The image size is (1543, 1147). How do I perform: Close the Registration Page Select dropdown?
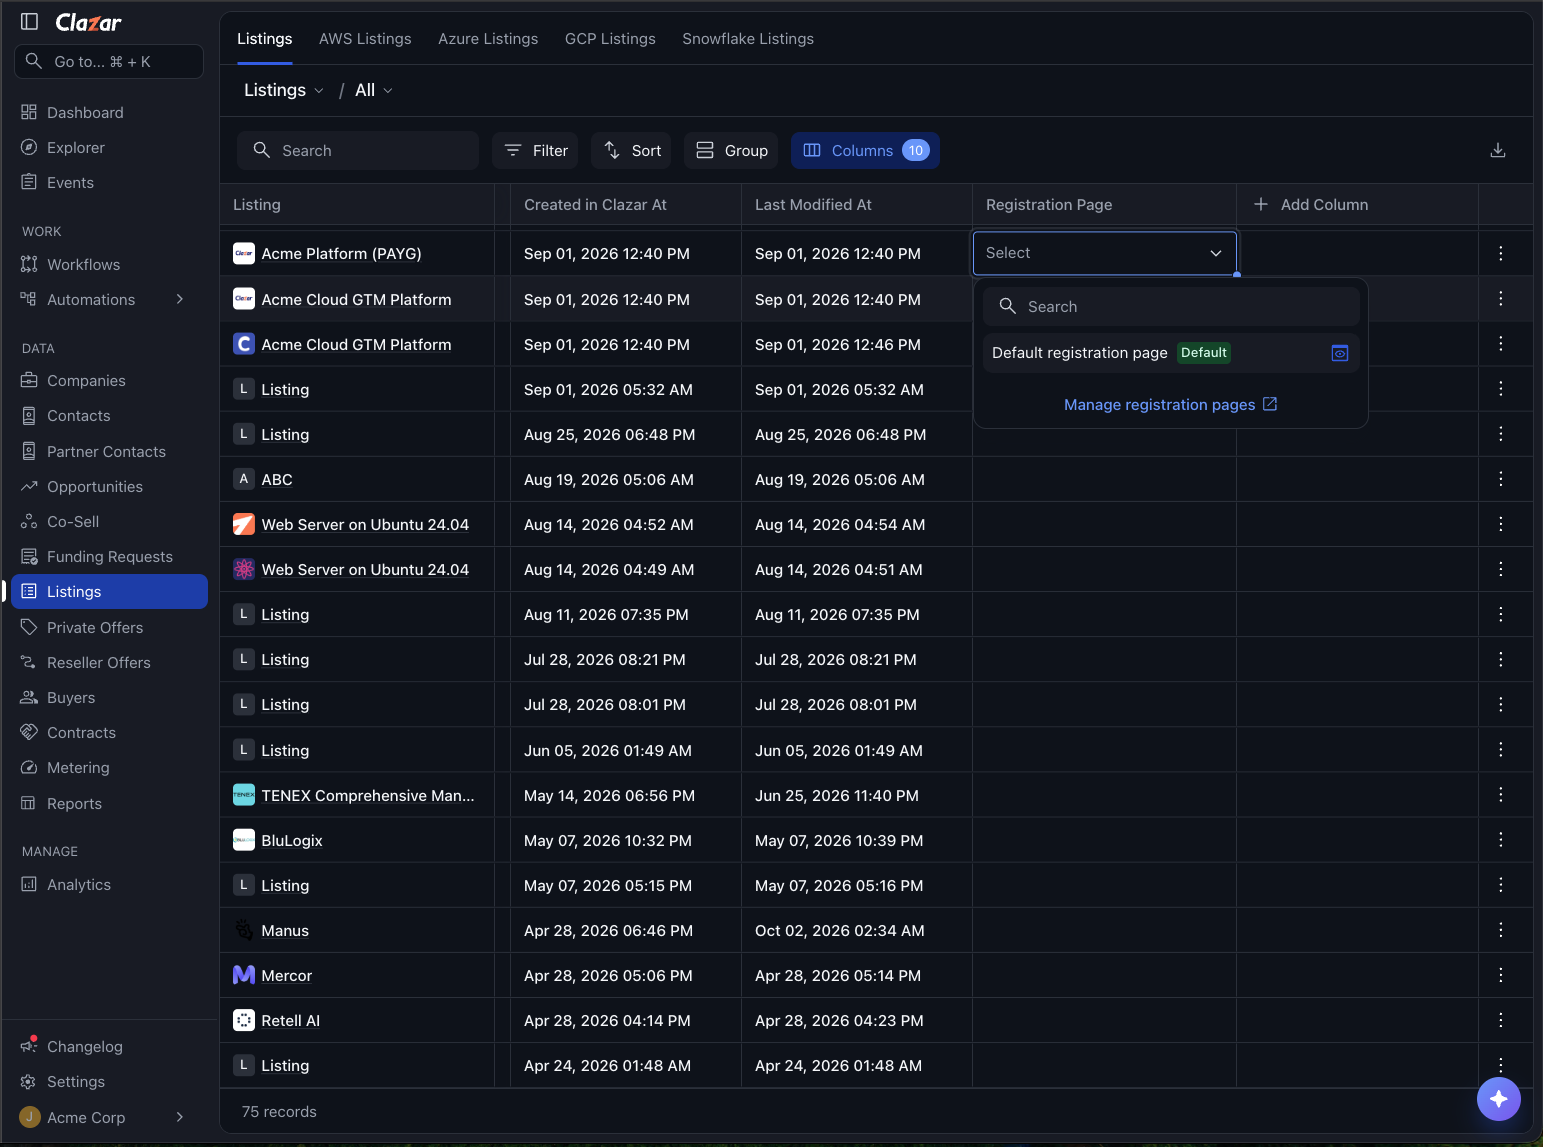pos(1105,253)
